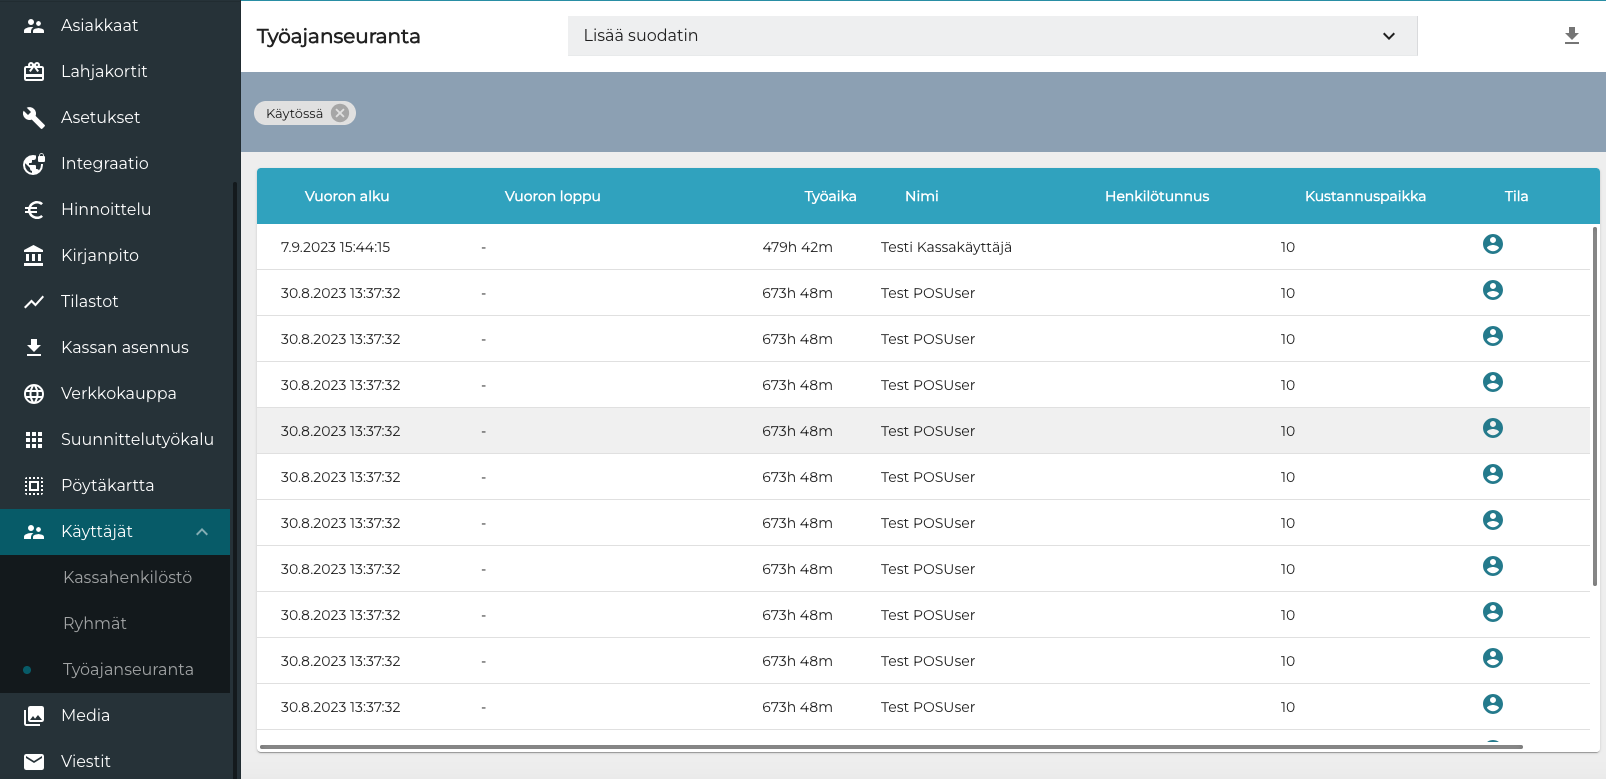Click the Asetukset wrench icon

coord(34,118)
